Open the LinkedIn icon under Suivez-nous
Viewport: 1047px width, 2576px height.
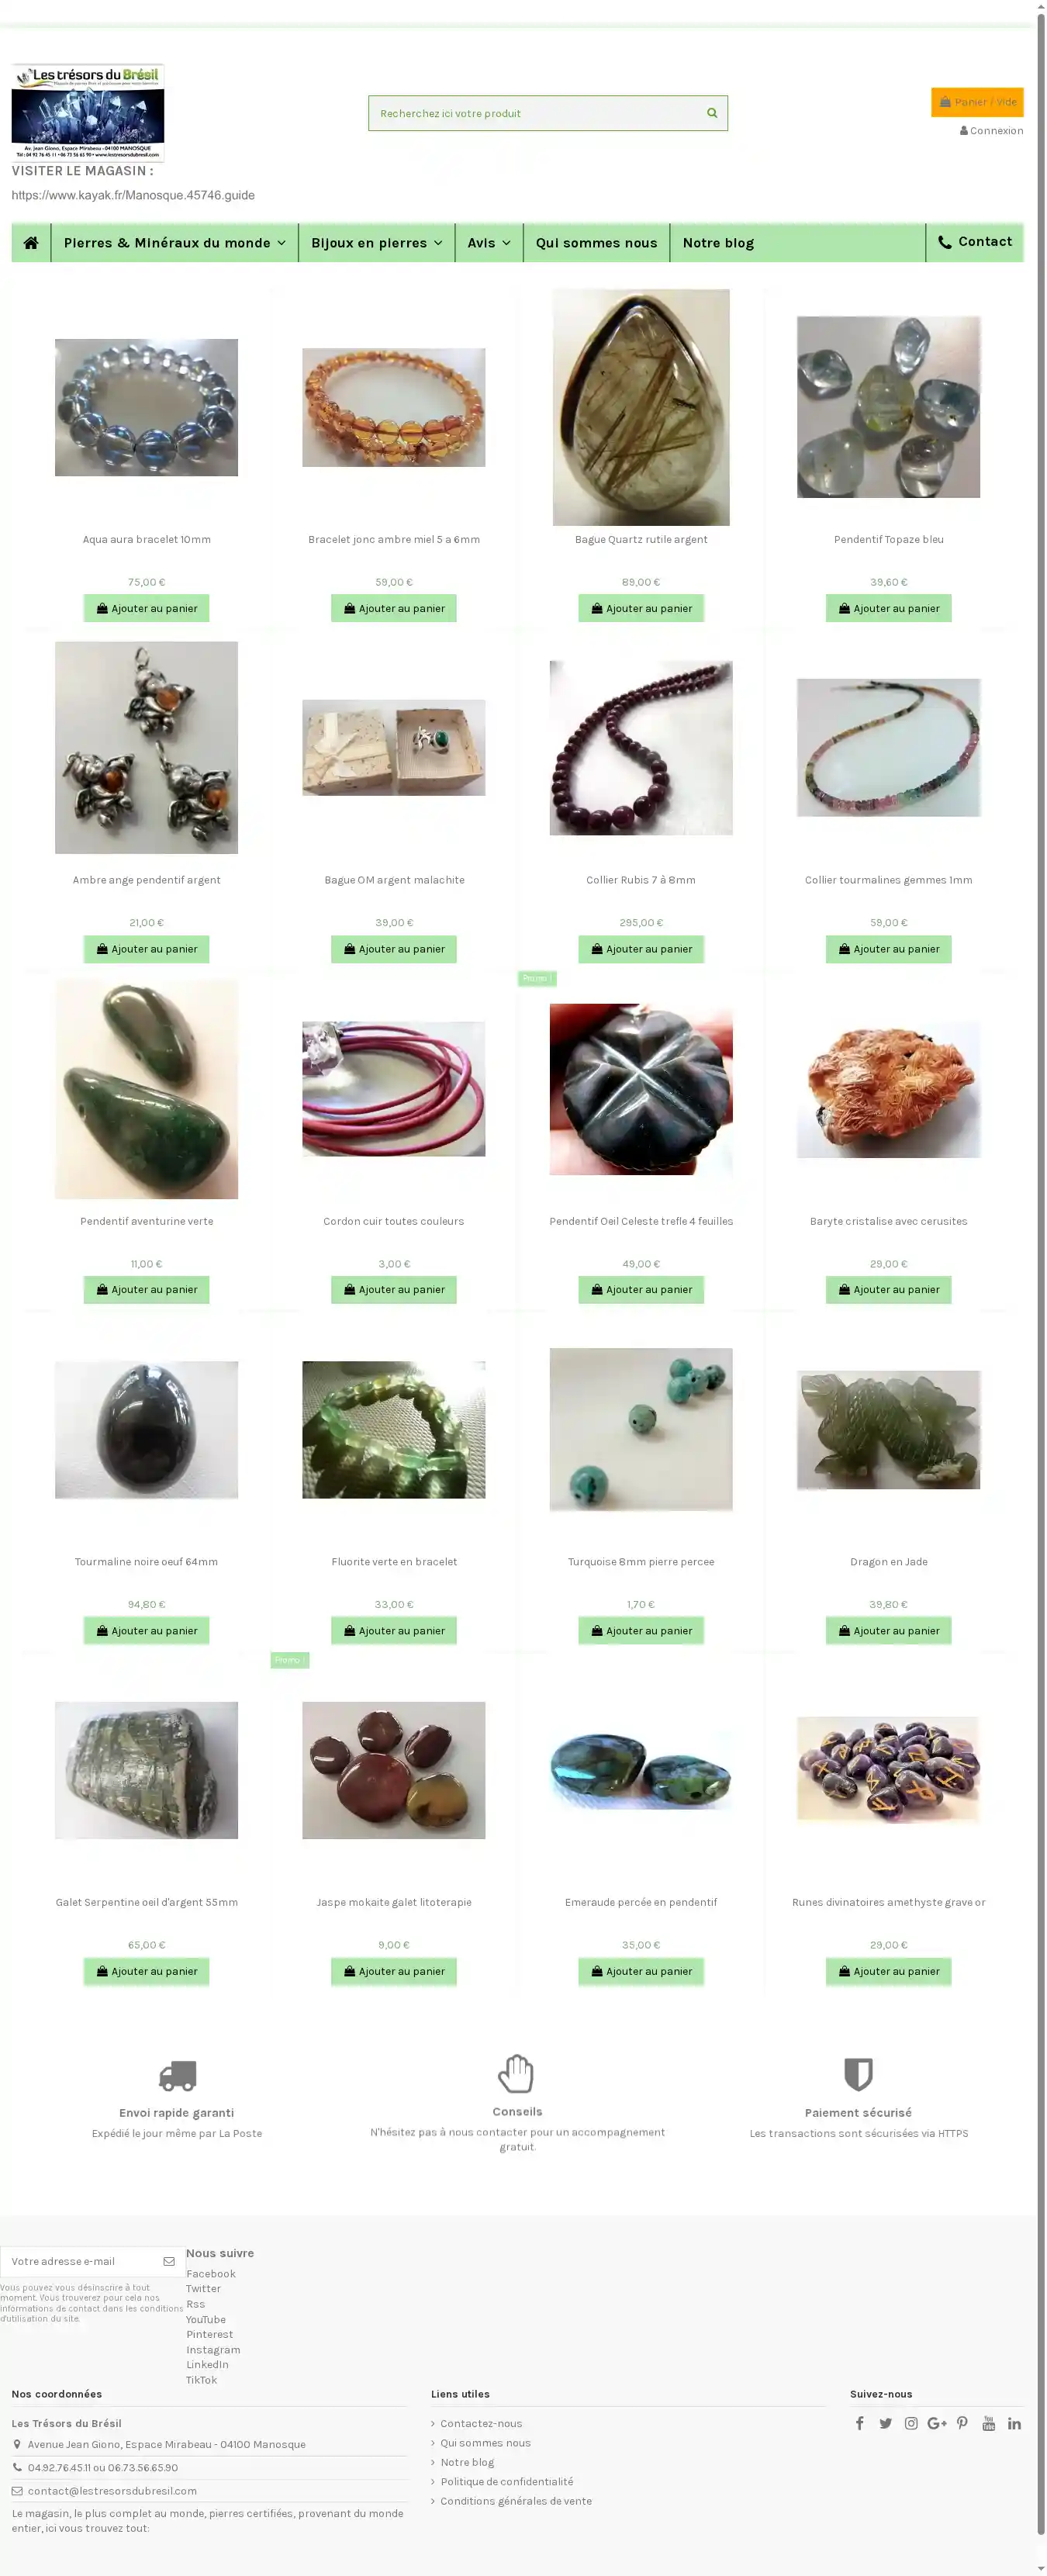[1014, 2423]
